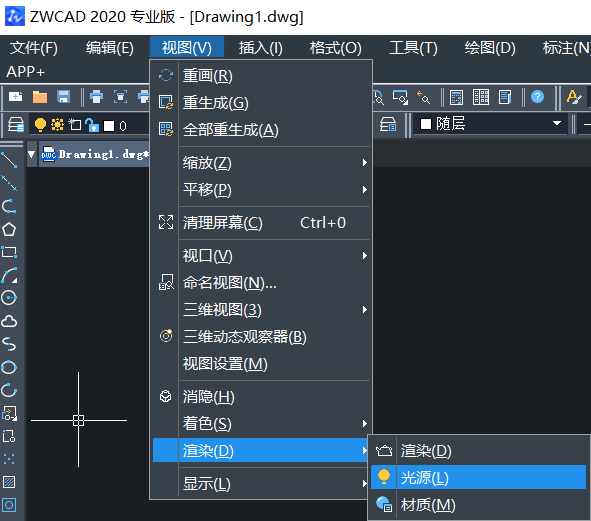
Task: Click 光源(L) in the render submenu
Action: [479, 478]
